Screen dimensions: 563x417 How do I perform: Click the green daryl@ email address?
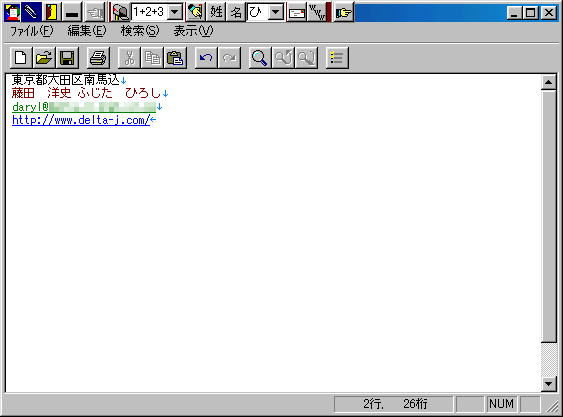[84, 107]
